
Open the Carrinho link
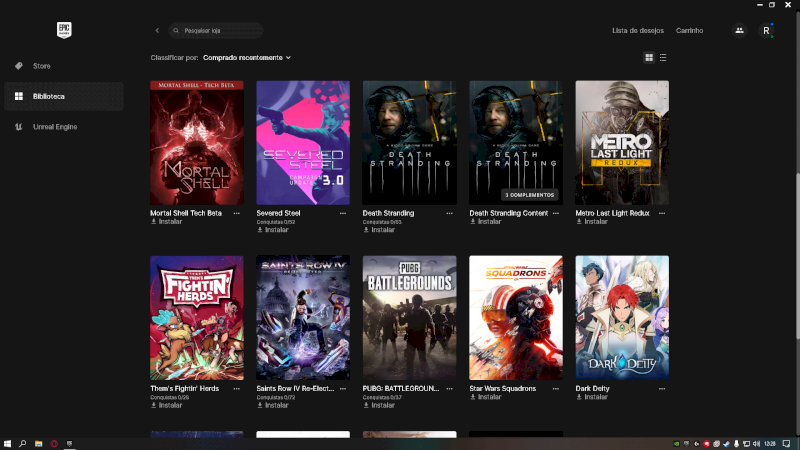pos(689,31)
